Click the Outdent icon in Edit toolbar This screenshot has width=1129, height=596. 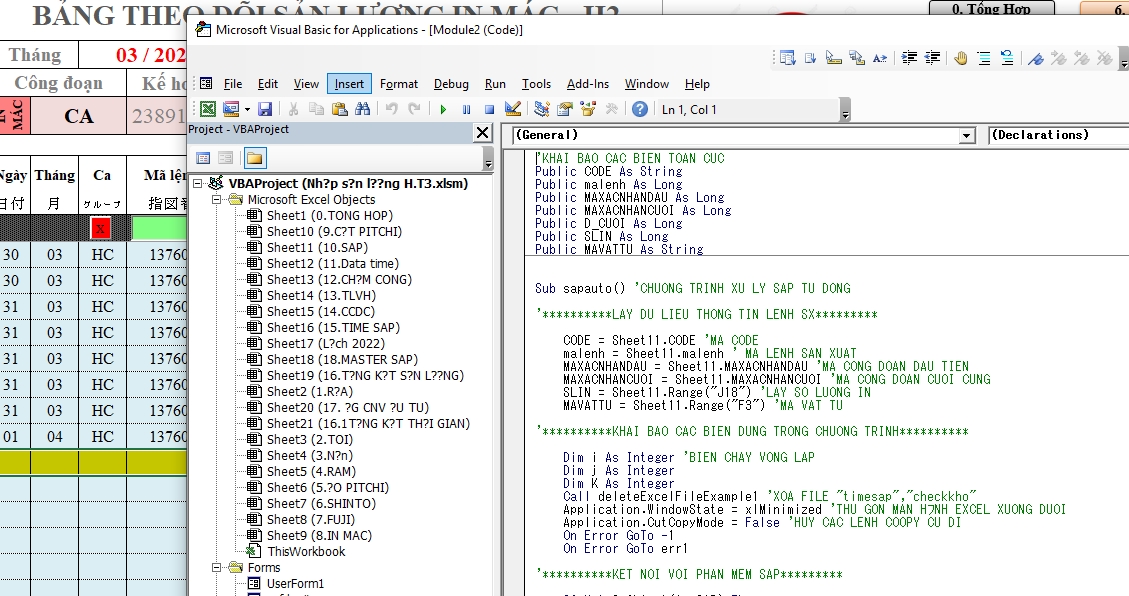932,58
